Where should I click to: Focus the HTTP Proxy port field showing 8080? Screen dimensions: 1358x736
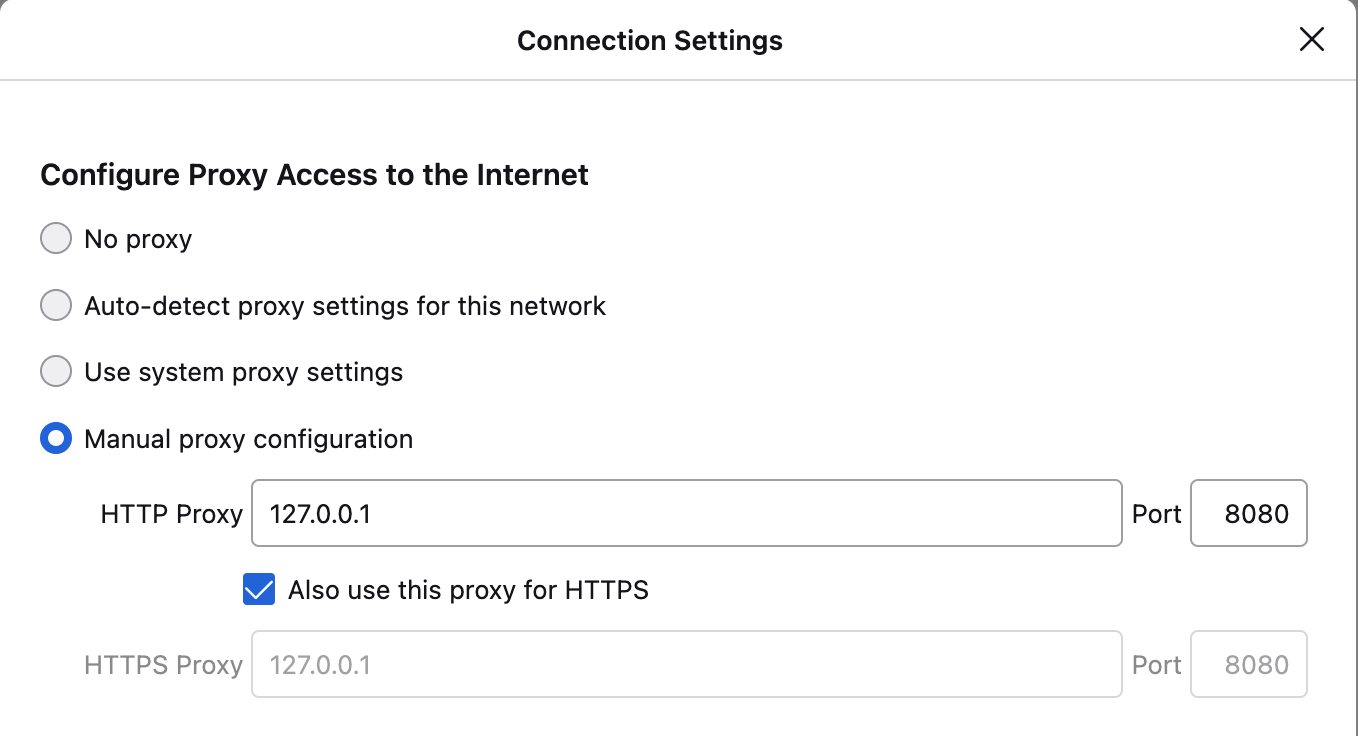[1248, 514]
